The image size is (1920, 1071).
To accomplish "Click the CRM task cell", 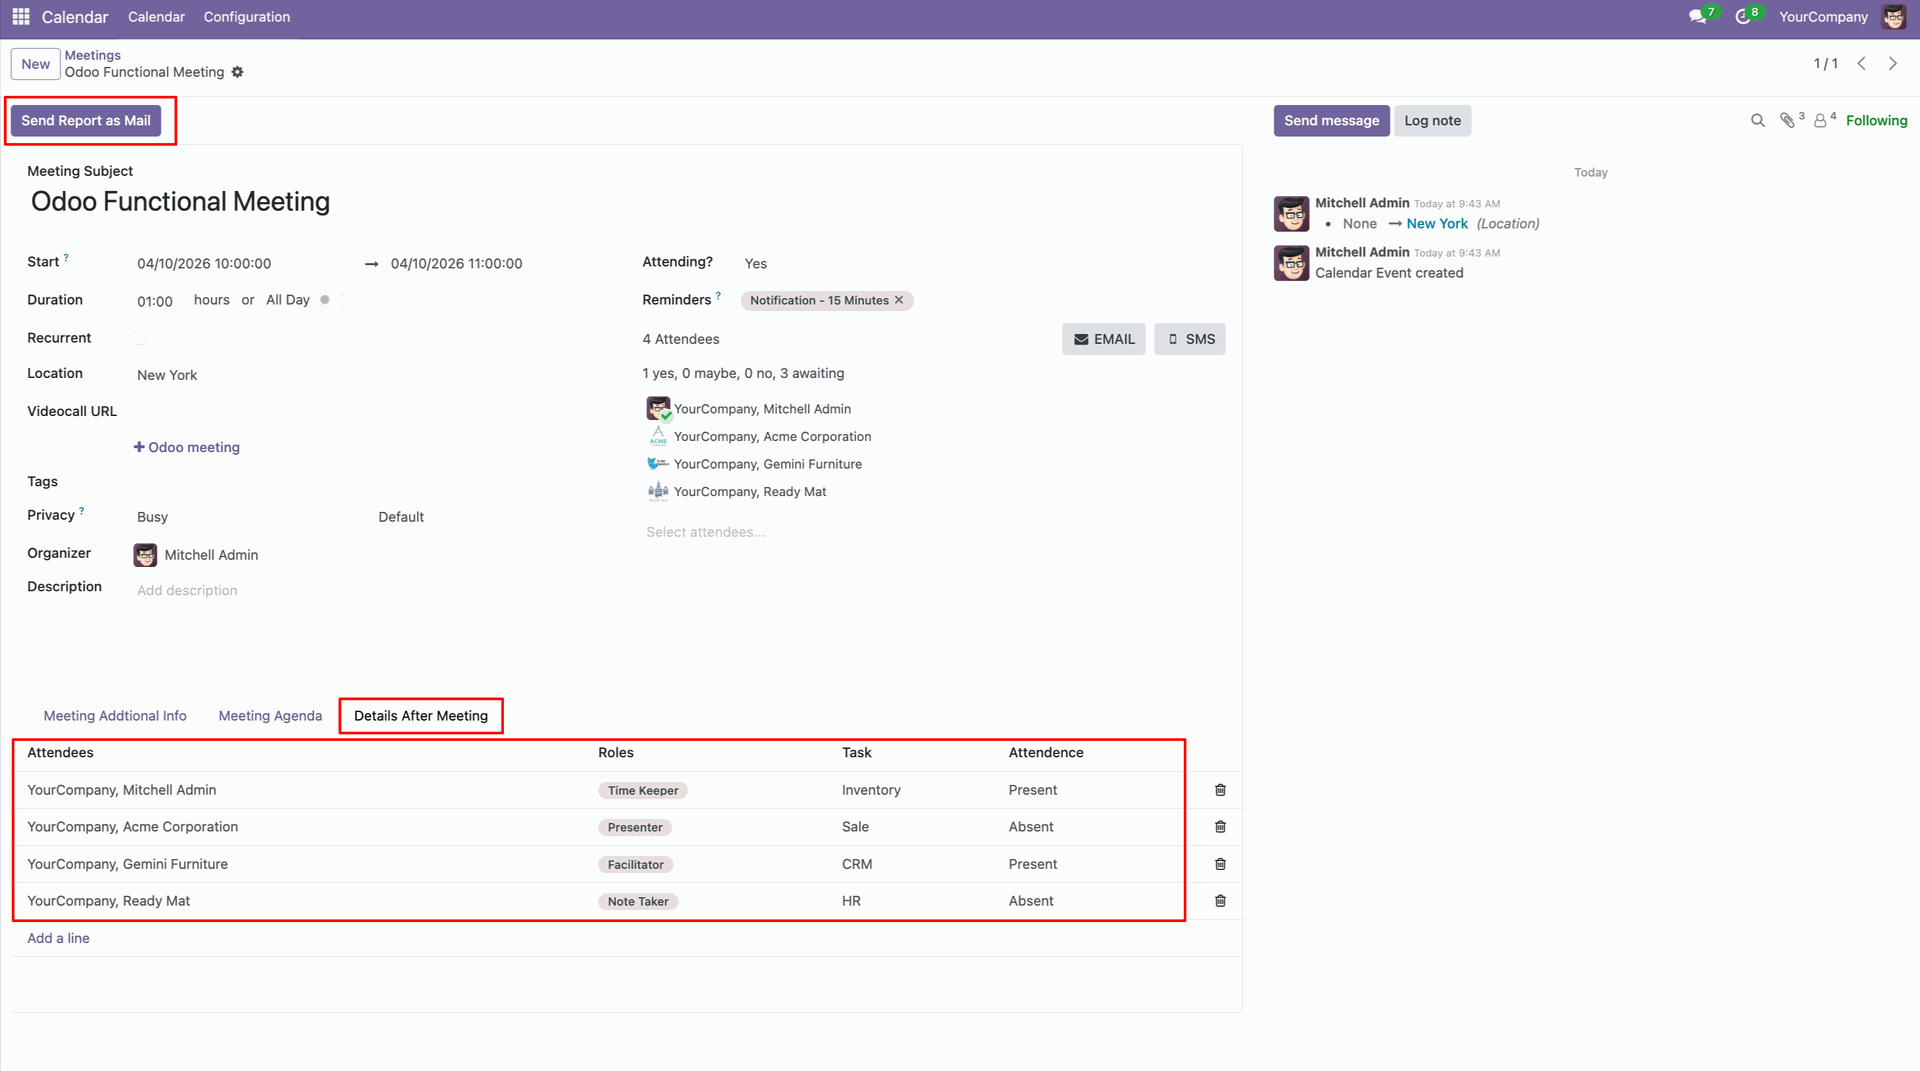I will point(857,864).
